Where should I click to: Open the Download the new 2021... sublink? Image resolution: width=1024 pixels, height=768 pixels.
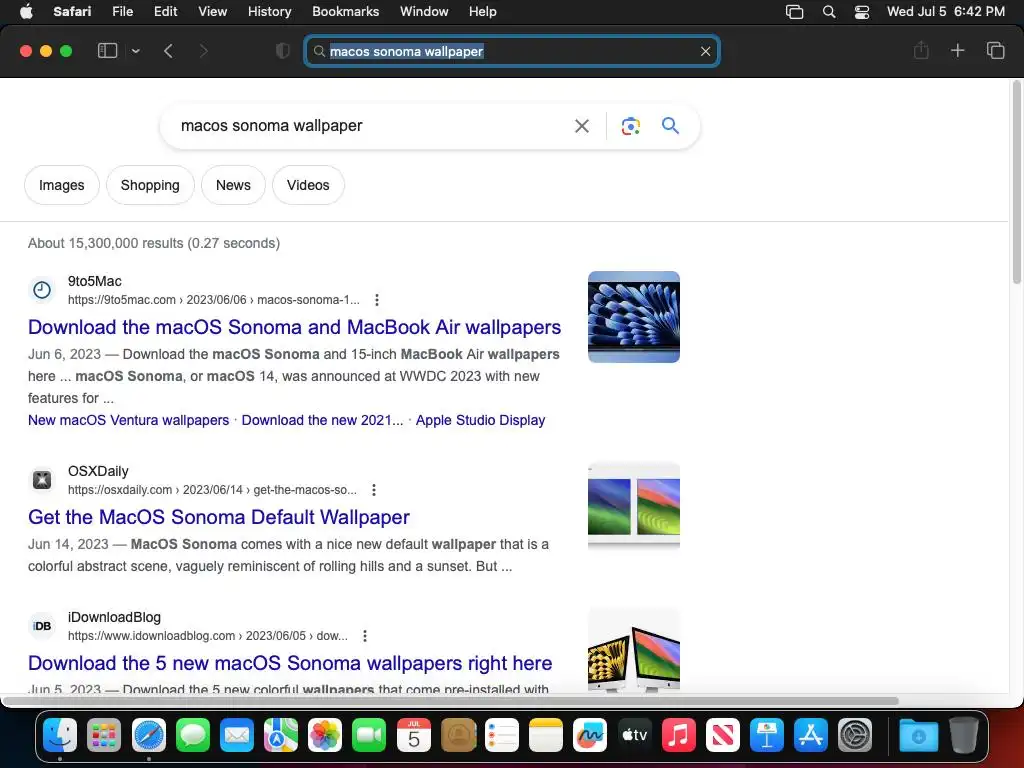[x=323, y=420]
